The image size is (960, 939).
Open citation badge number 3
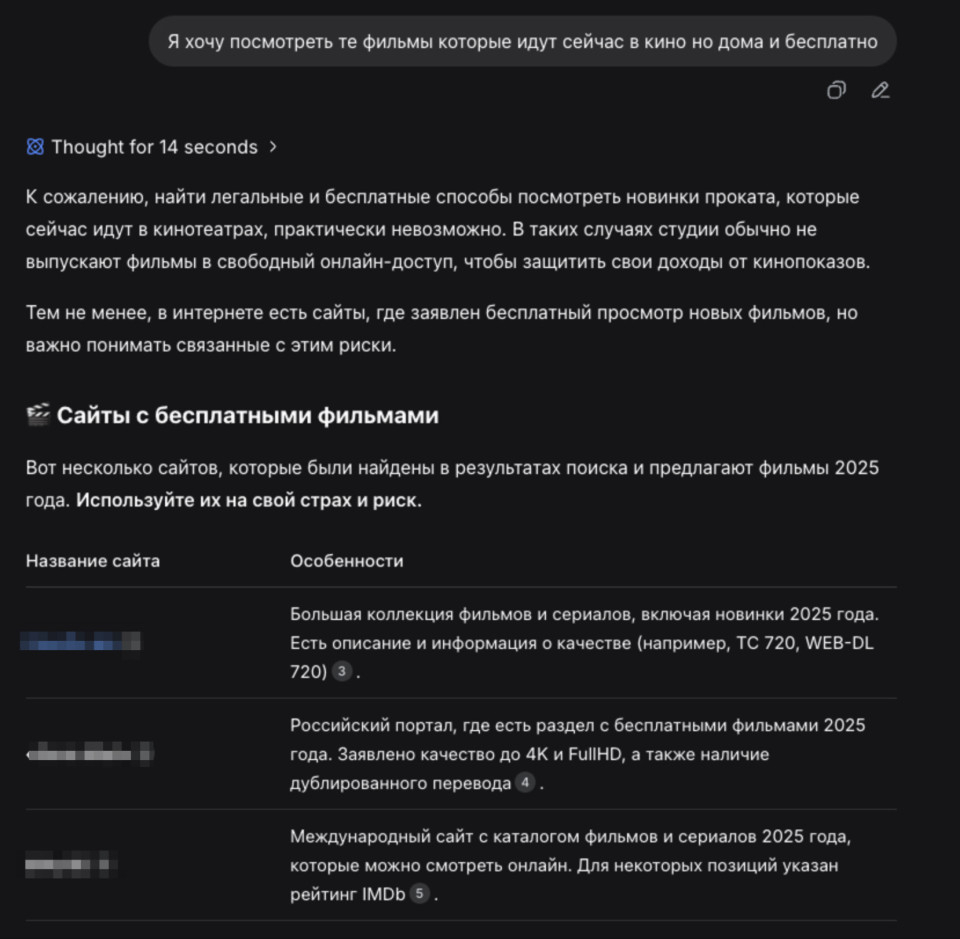coord(342,672)
